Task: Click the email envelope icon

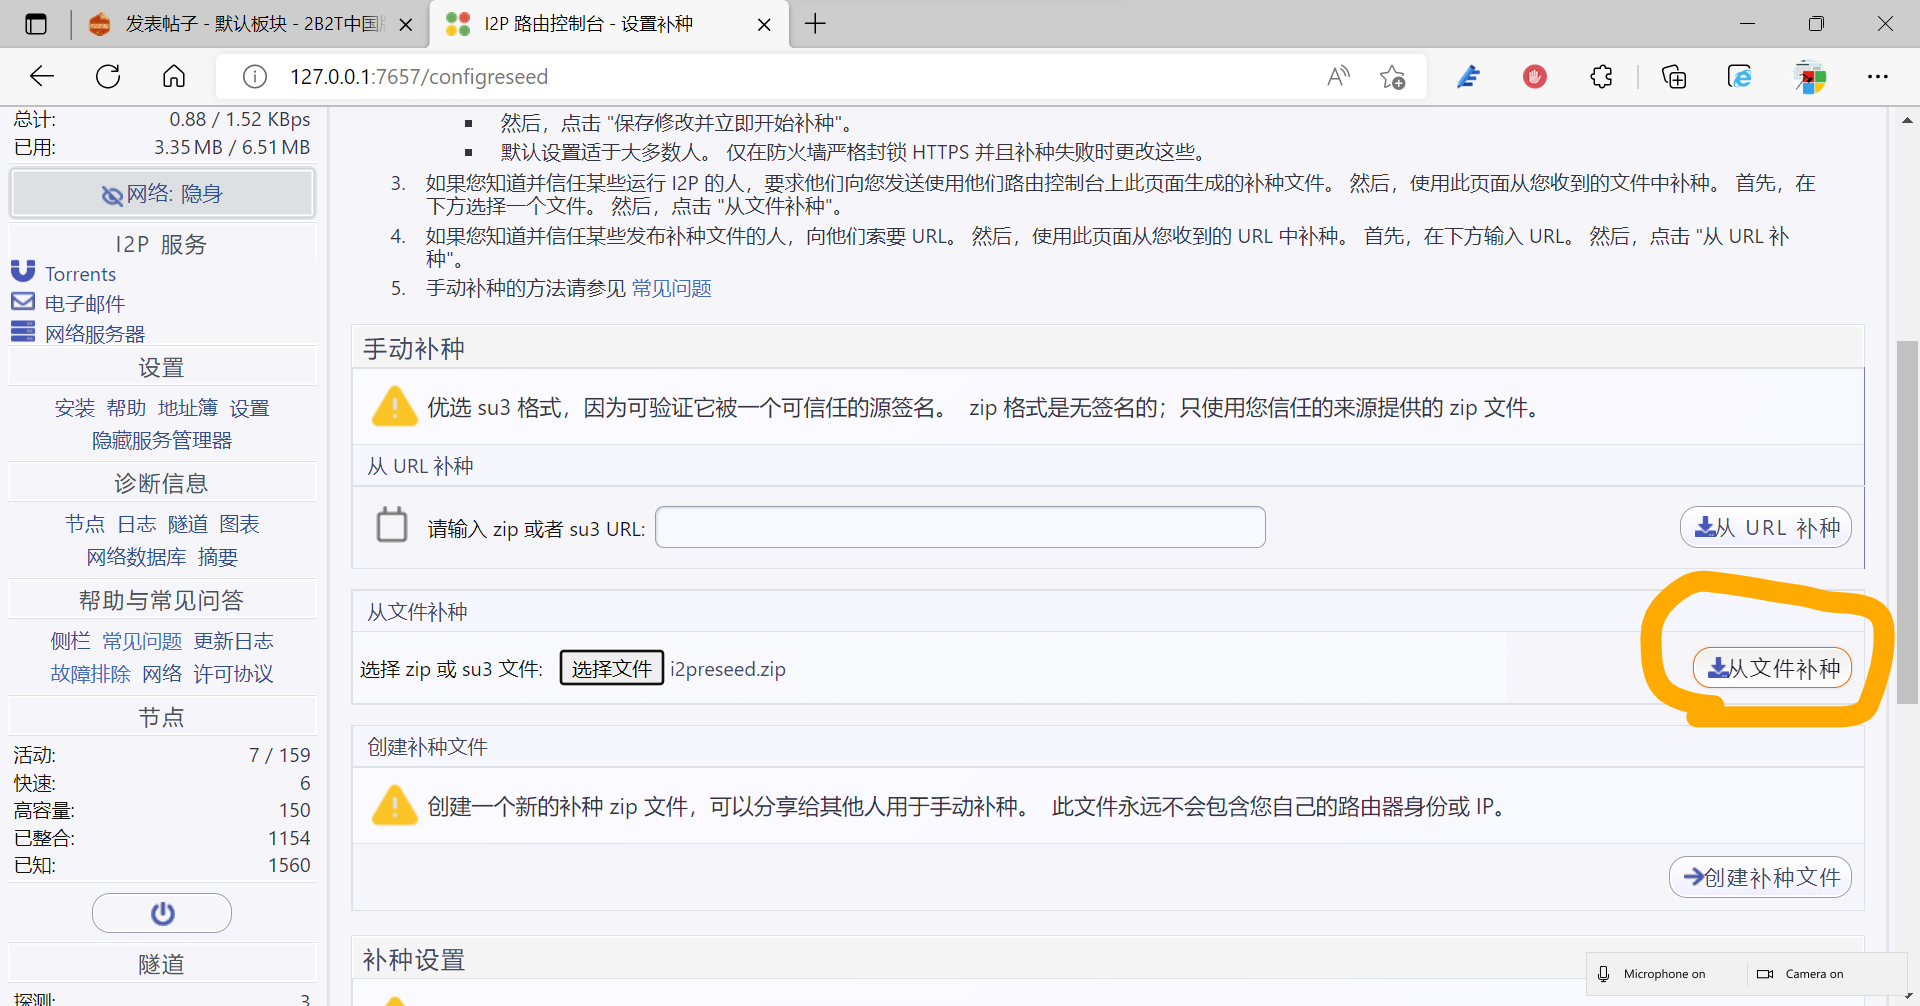Action: point(23,301)
